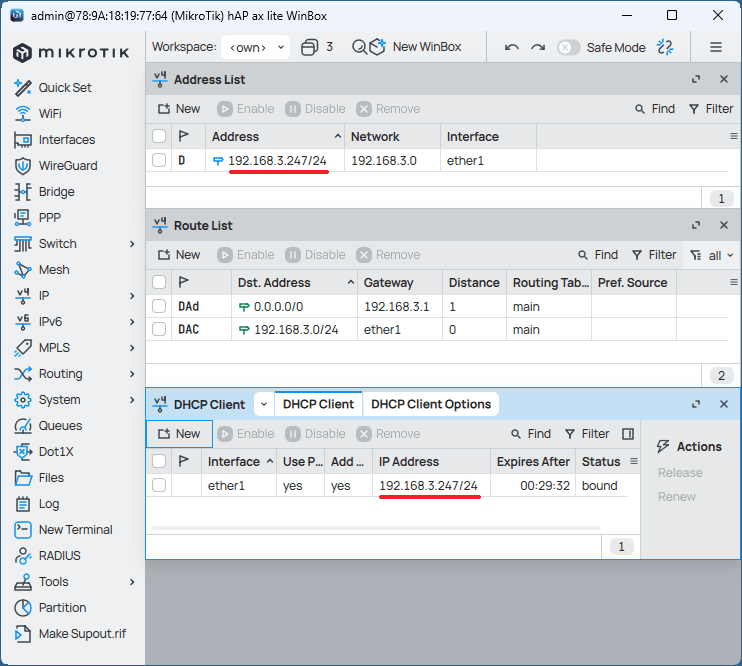Toggle the column panel icon in DHCP Client

628,434
